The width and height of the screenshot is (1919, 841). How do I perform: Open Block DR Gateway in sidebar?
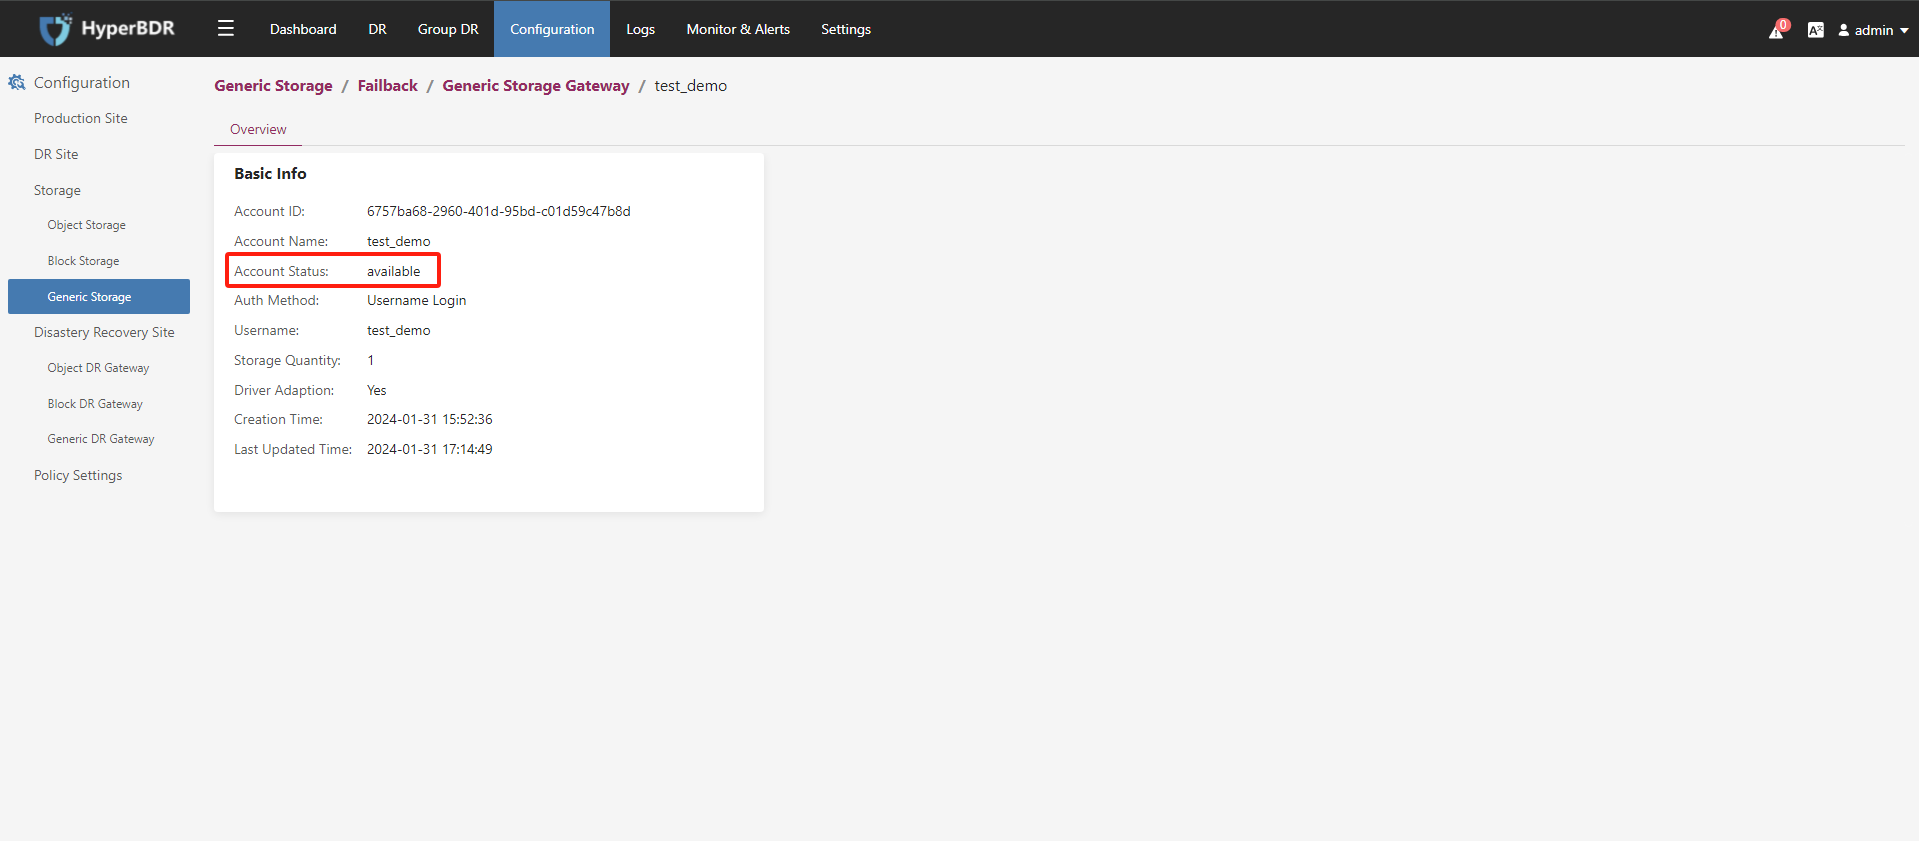coord(95,404)
